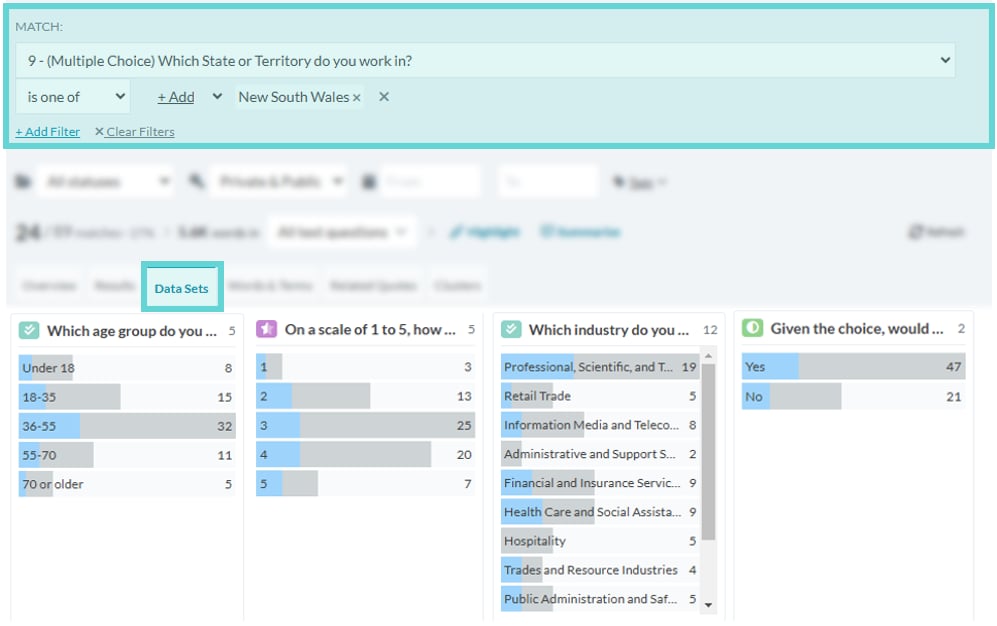Delete the filter row with the X icon
This screenshot has width=997, height=626.
384,97
